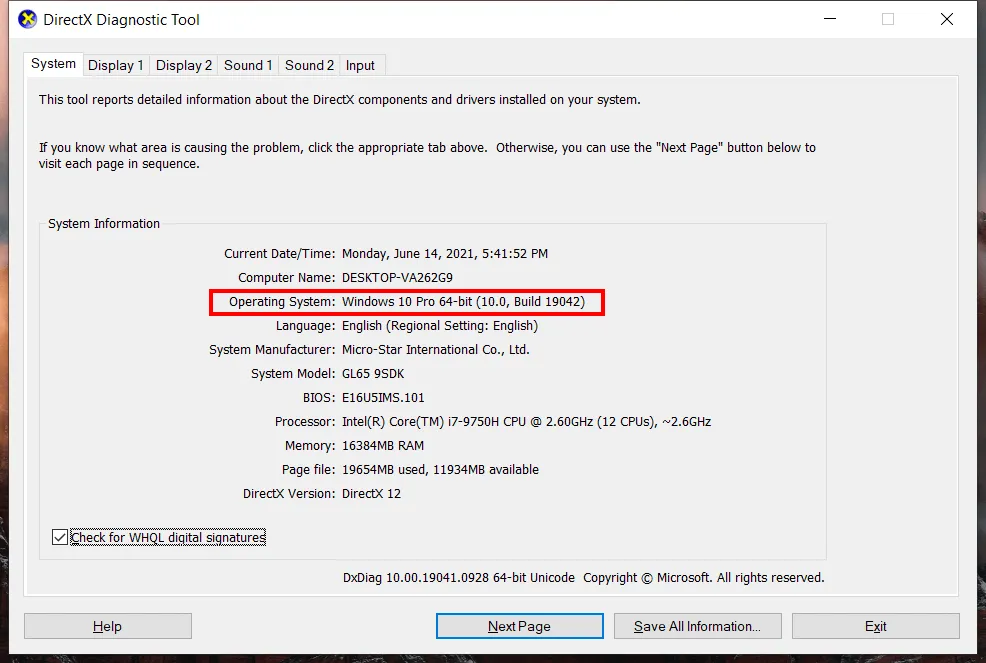Click the Help button
This screenshot has width=986, height=663.
coord(107,626)
